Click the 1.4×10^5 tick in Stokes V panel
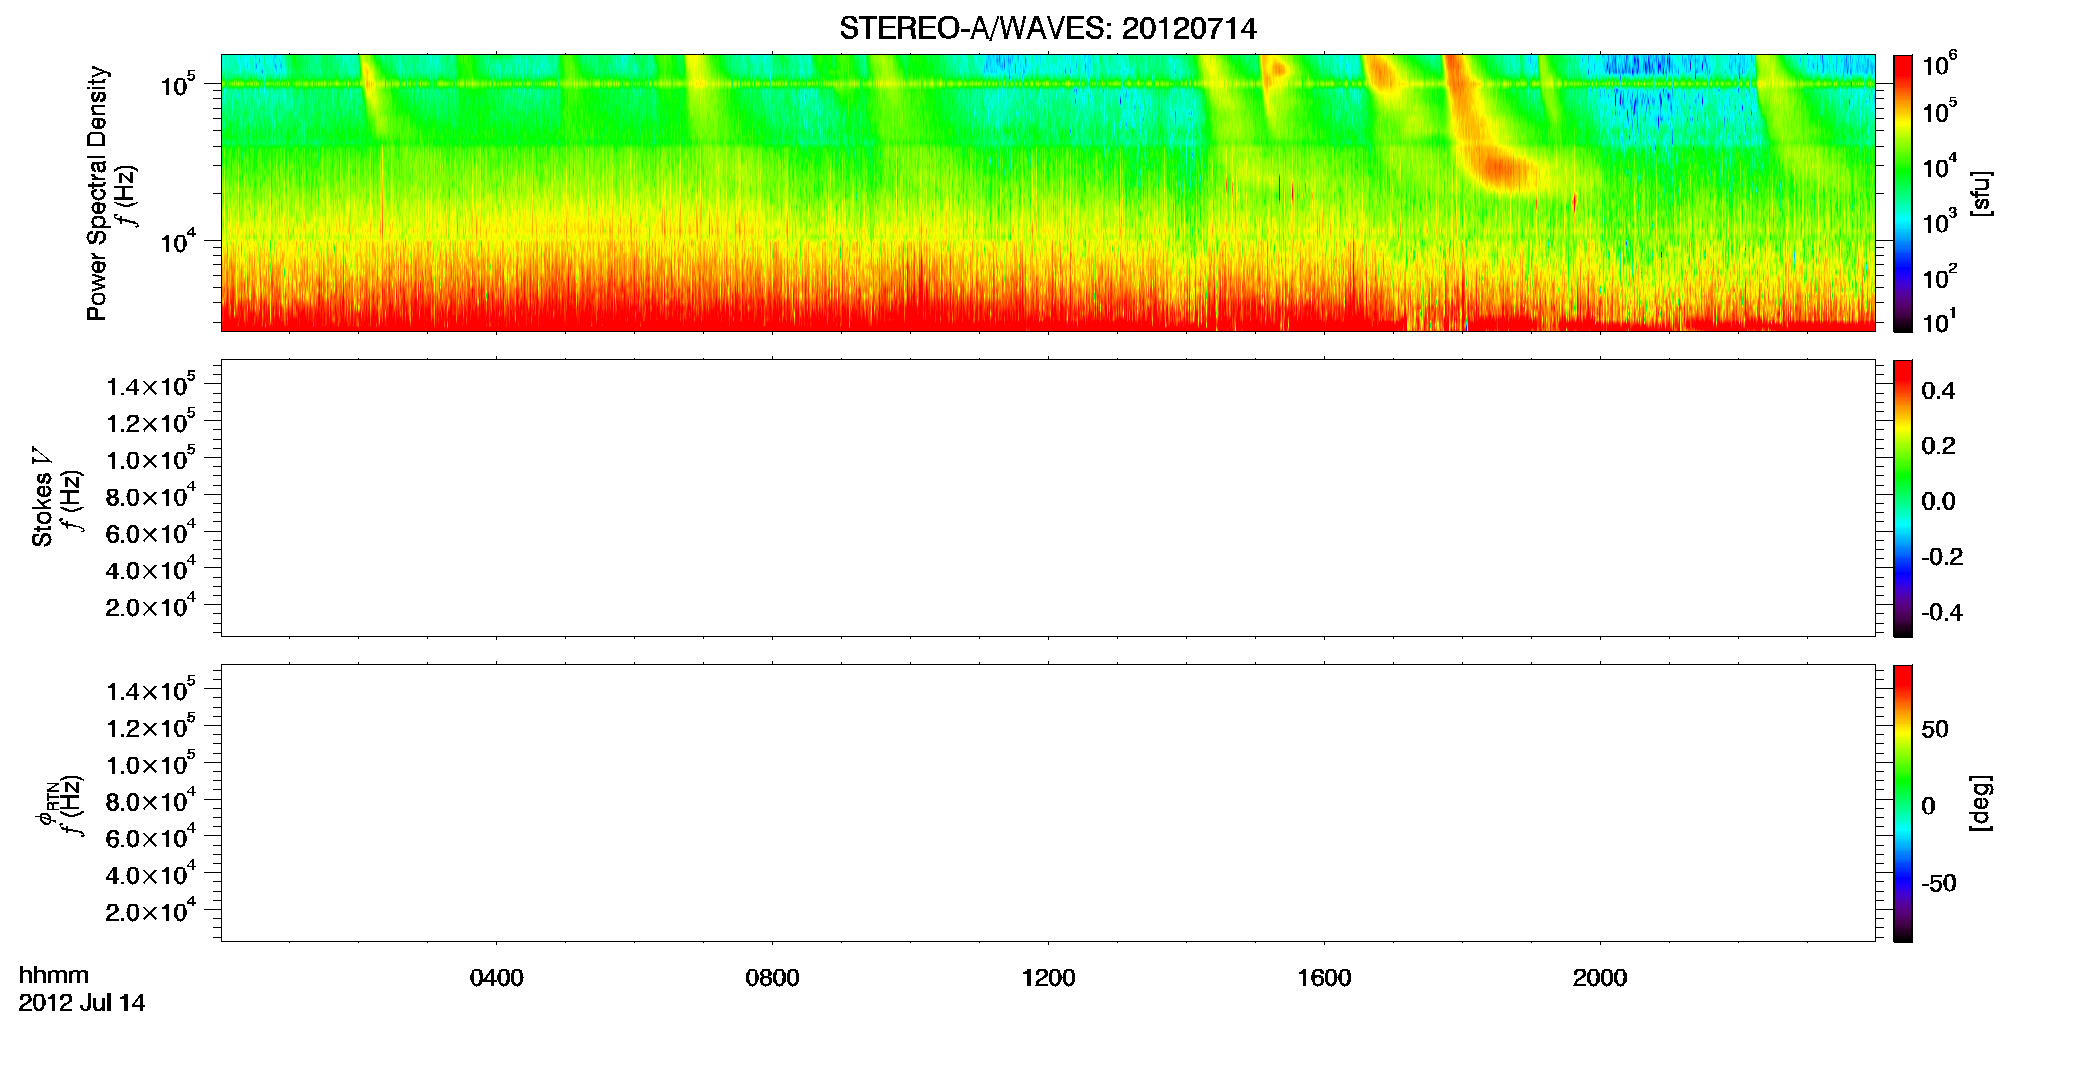This screenshot has height=1080, width=2096. [151, 385]
